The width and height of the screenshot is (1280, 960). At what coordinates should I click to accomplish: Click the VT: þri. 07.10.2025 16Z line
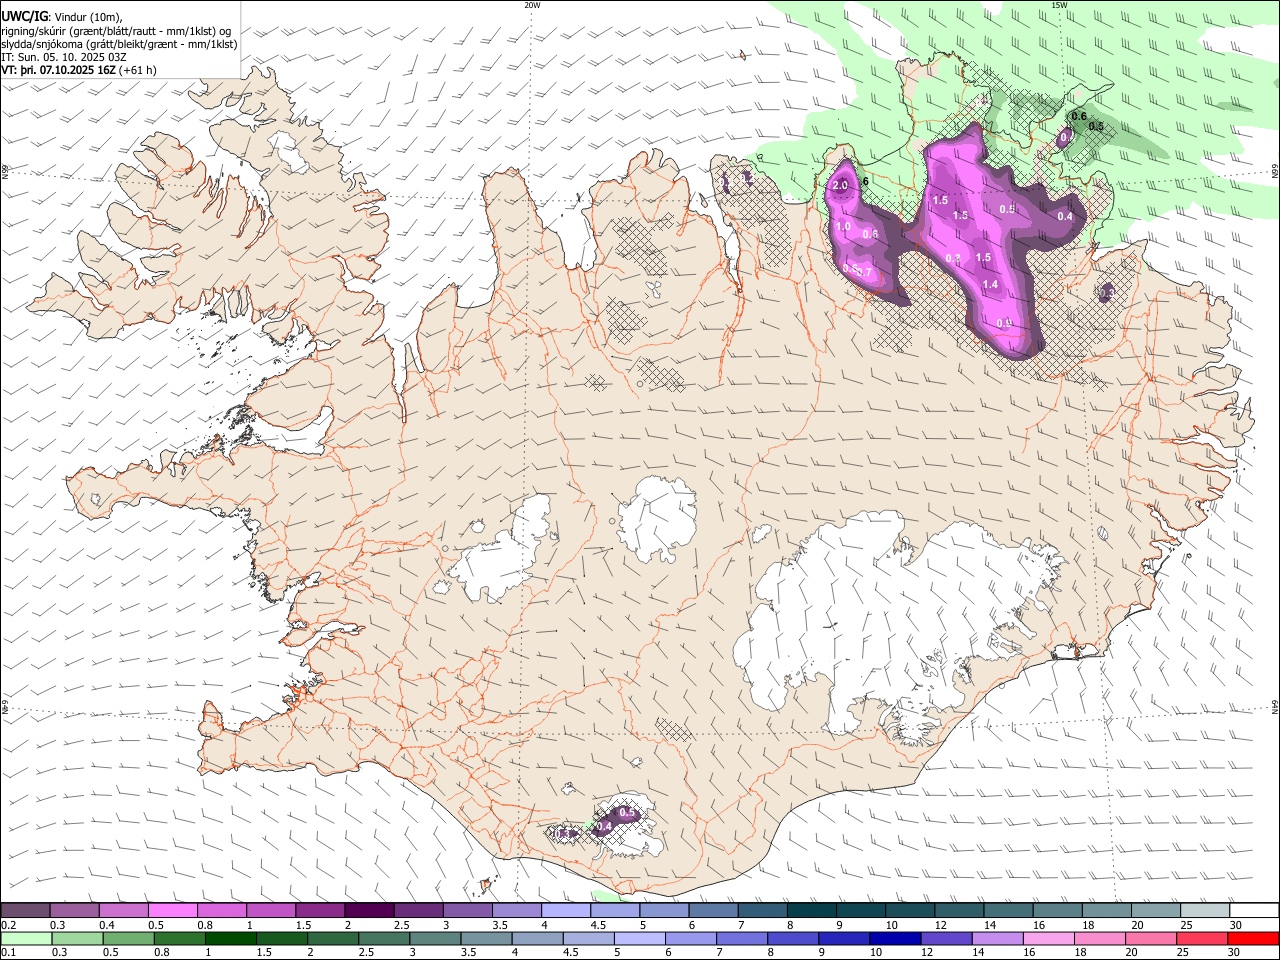(x=78, y=70)
